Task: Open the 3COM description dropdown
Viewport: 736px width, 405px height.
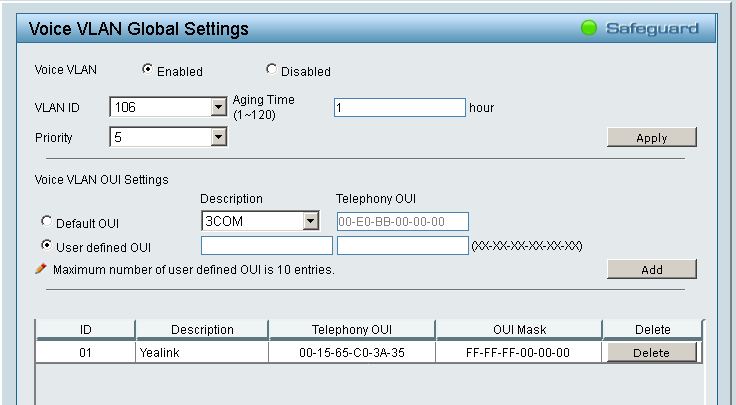Action: (310, 221)
